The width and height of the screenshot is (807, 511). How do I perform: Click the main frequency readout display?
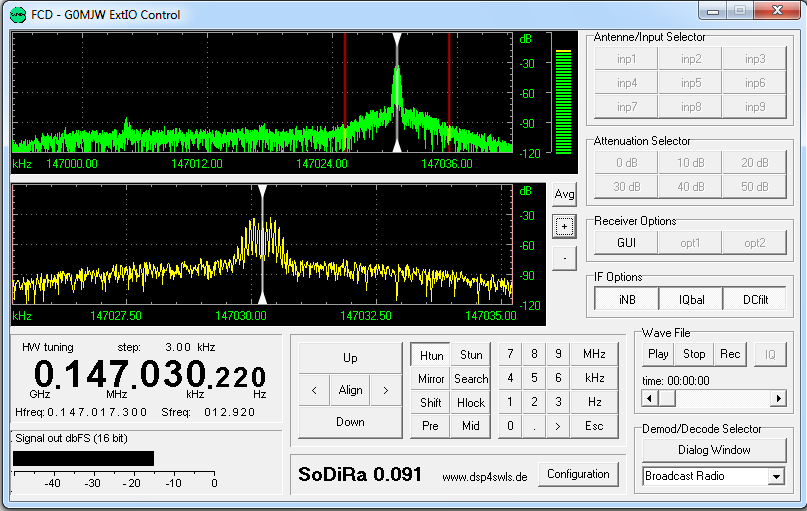coord(150,376)
